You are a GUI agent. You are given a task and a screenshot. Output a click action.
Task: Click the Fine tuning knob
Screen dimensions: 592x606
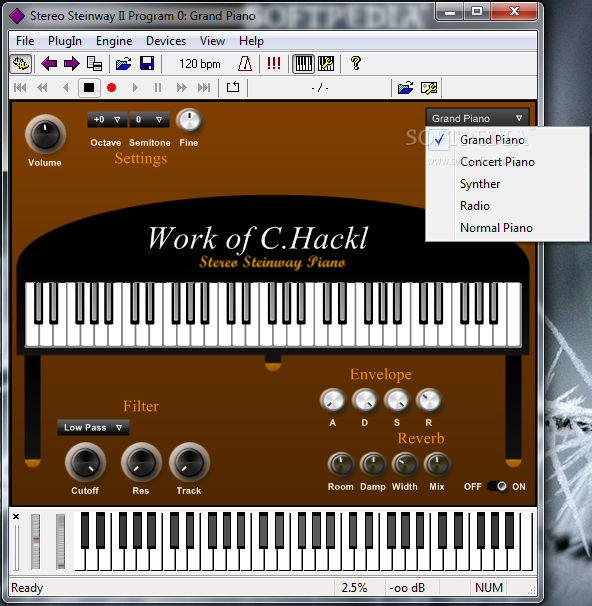tap(189, 120)
